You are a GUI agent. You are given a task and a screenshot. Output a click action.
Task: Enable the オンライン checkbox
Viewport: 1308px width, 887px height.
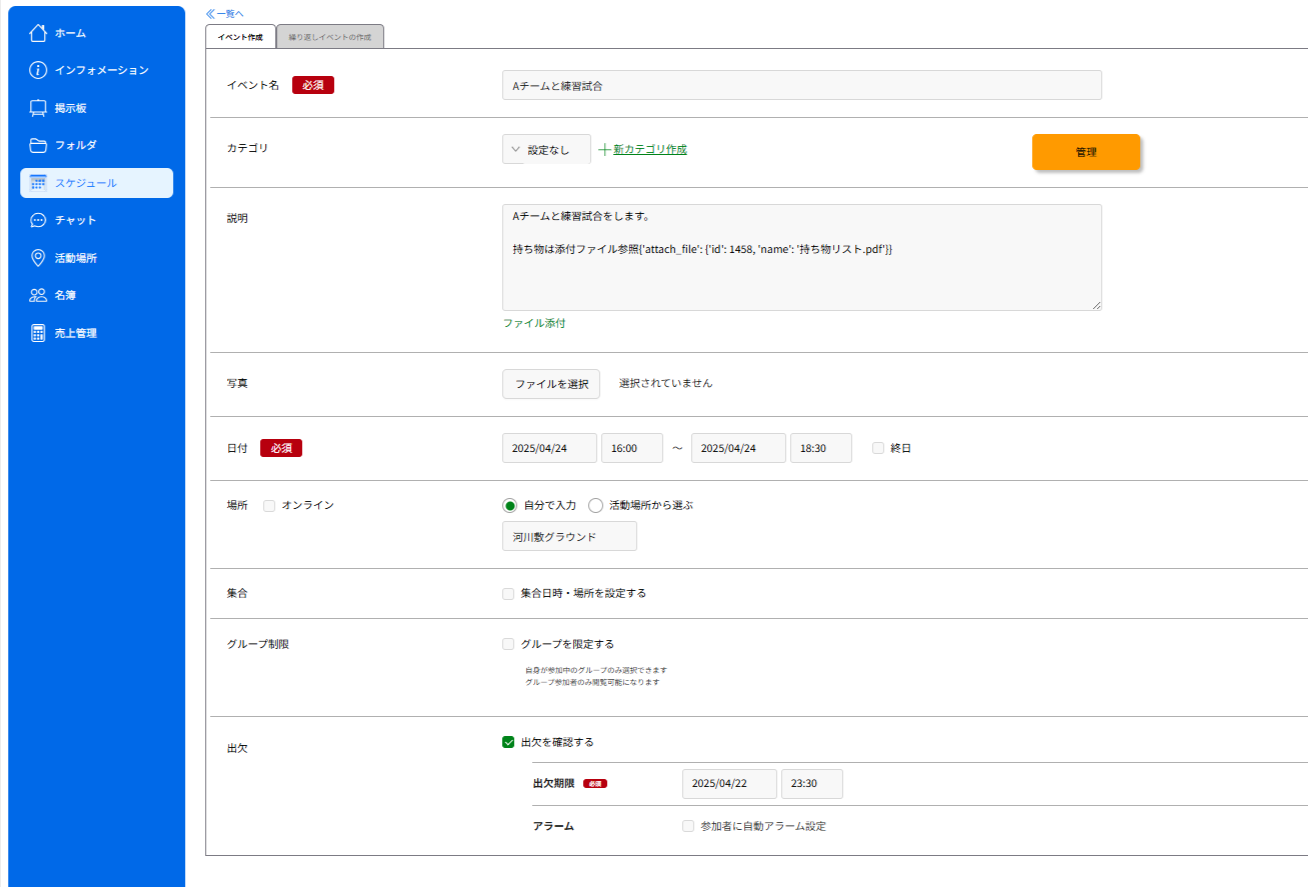(x=269, y=506)
